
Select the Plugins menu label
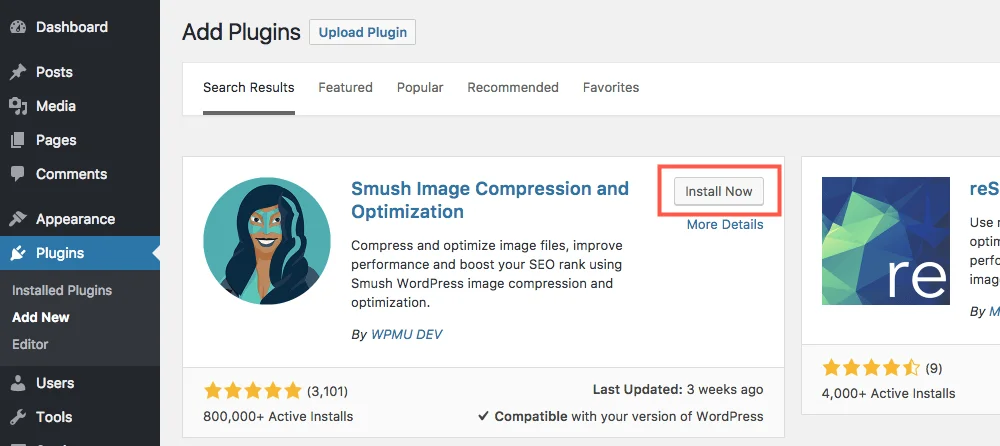[60, 253]
